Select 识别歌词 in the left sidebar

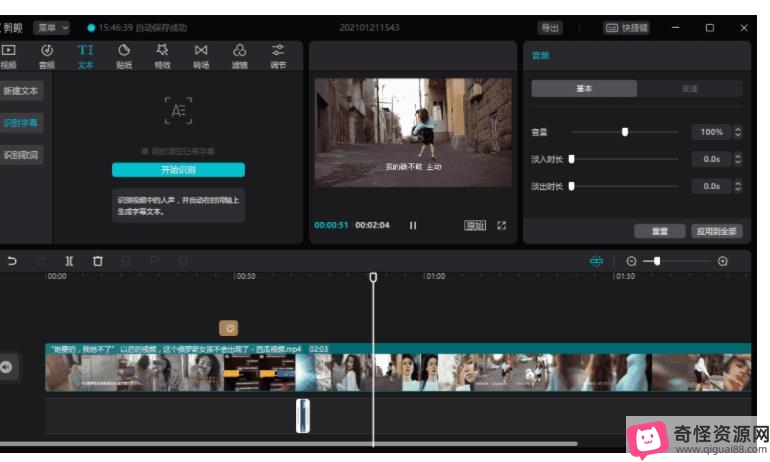point(22,155)
